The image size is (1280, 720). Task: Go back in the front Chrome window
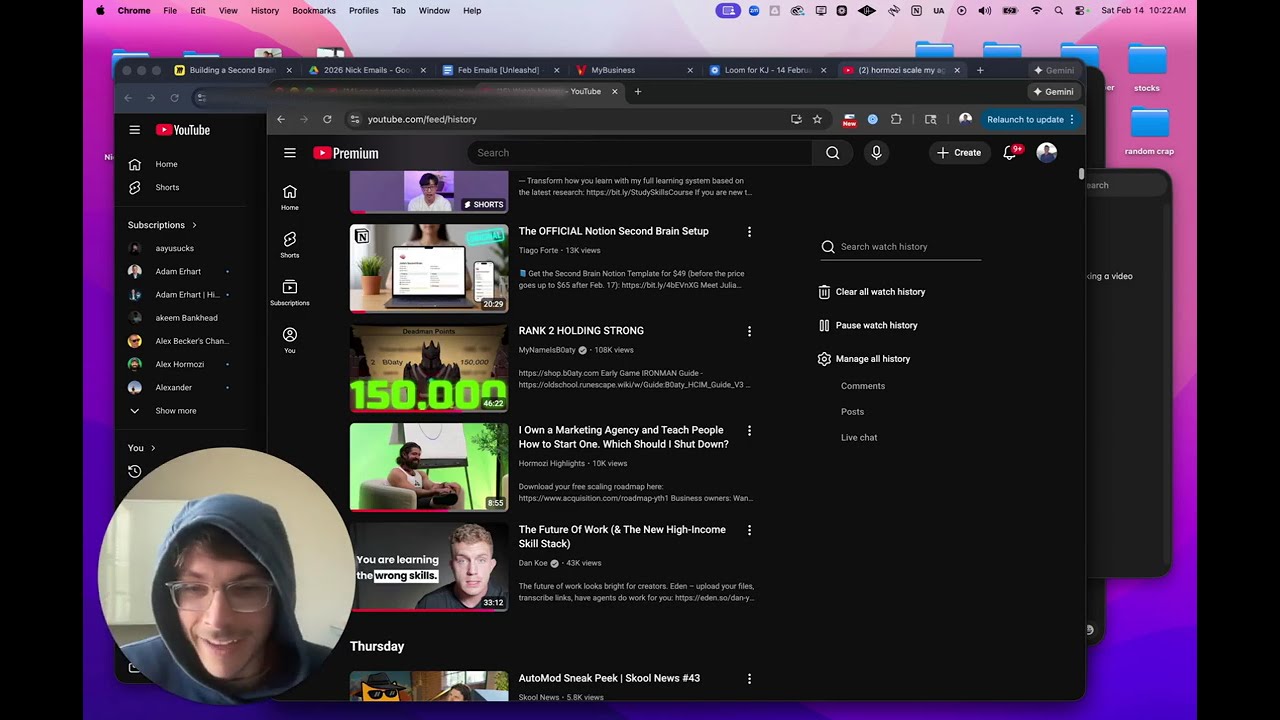[x=281, y=119]
